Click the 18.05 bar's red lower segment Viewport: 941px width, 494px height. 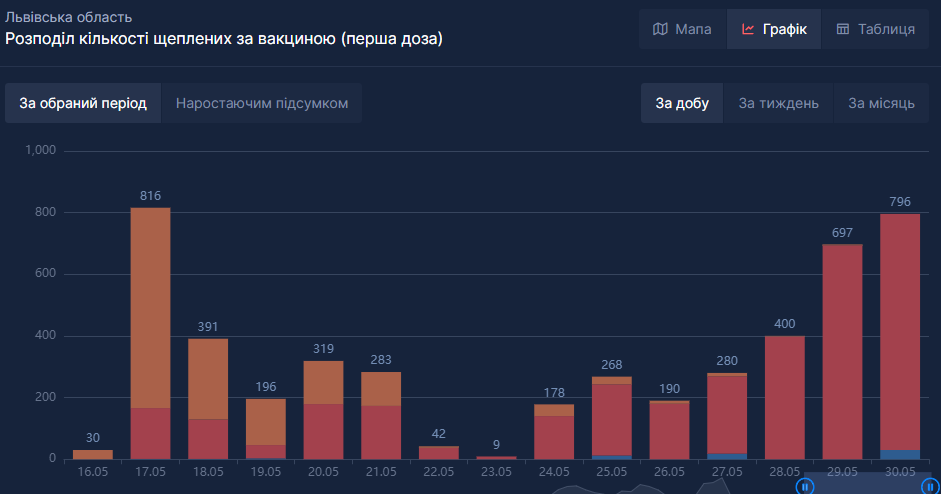208,439
